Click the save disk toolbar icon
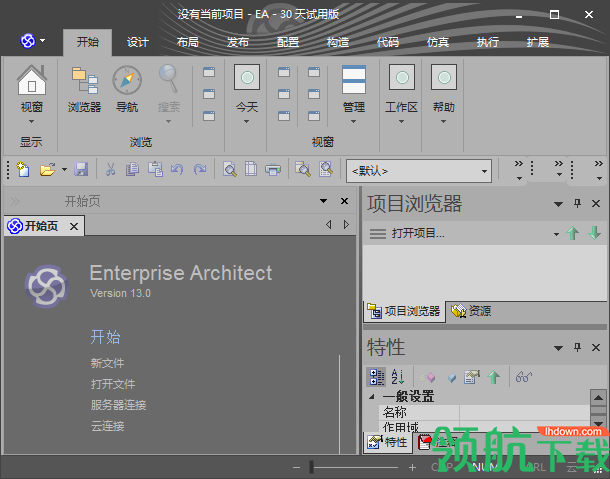Screen dimensions: 610x479 coord(81,170)
